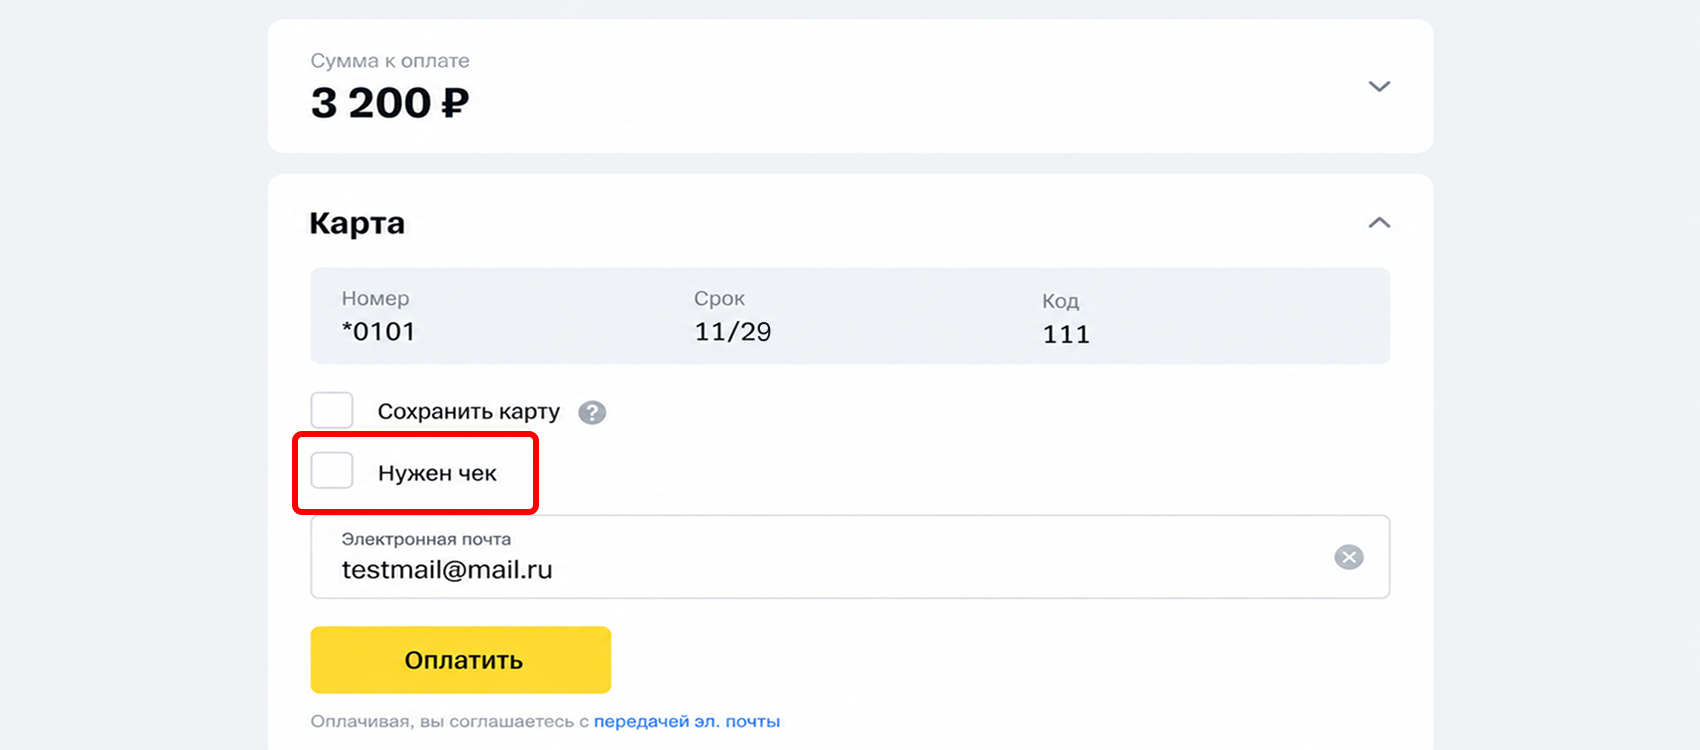The width and height of the screenshot is (1700, 750).
Task: Click the card Номер field *0101
Action: pyautogui.click(x=379, y=317)
